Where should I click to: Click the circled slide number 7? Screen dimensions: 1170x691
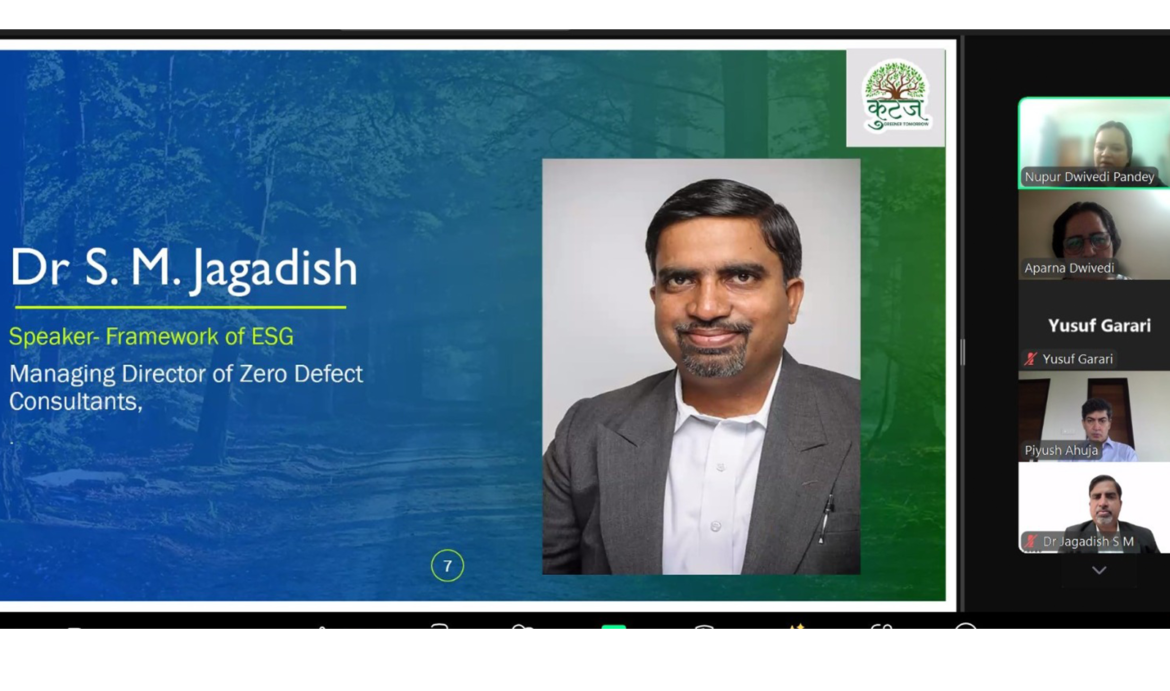pyautogui.click(x=447, y=566)
